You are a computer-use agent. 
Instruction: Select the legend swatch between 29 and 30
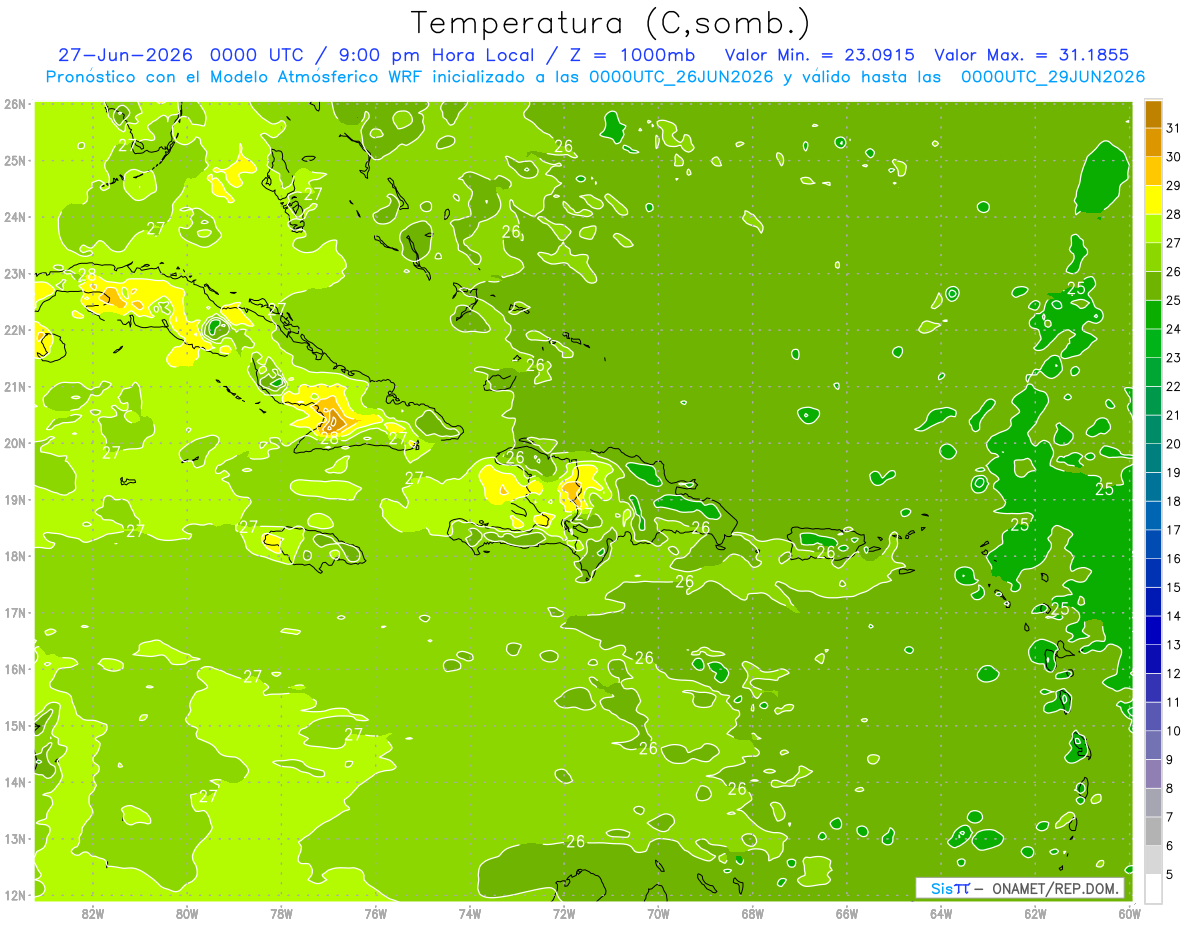click(1152, 171)
